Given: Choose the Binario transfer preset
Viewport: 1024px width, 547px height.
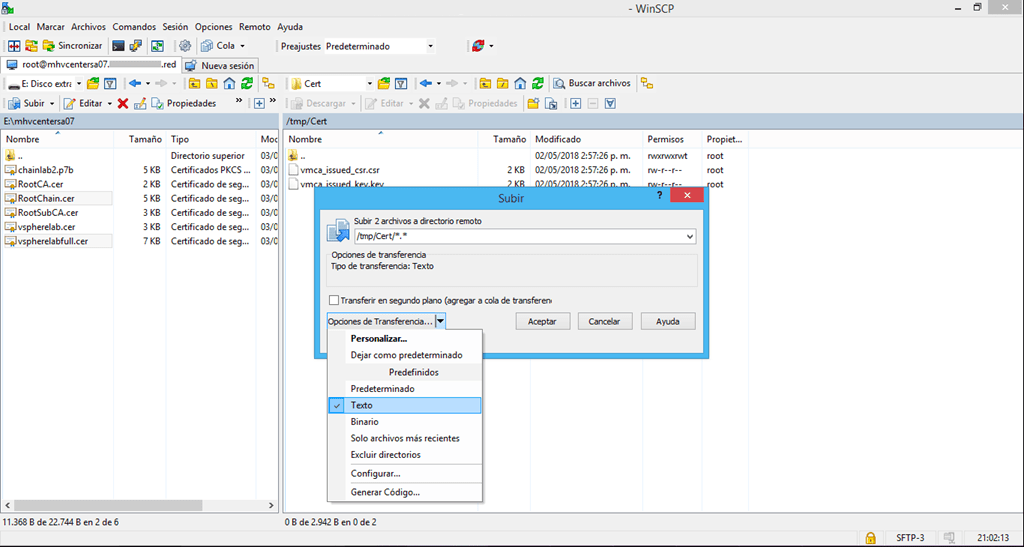Looking at the screenshot, I should [364, 422].
